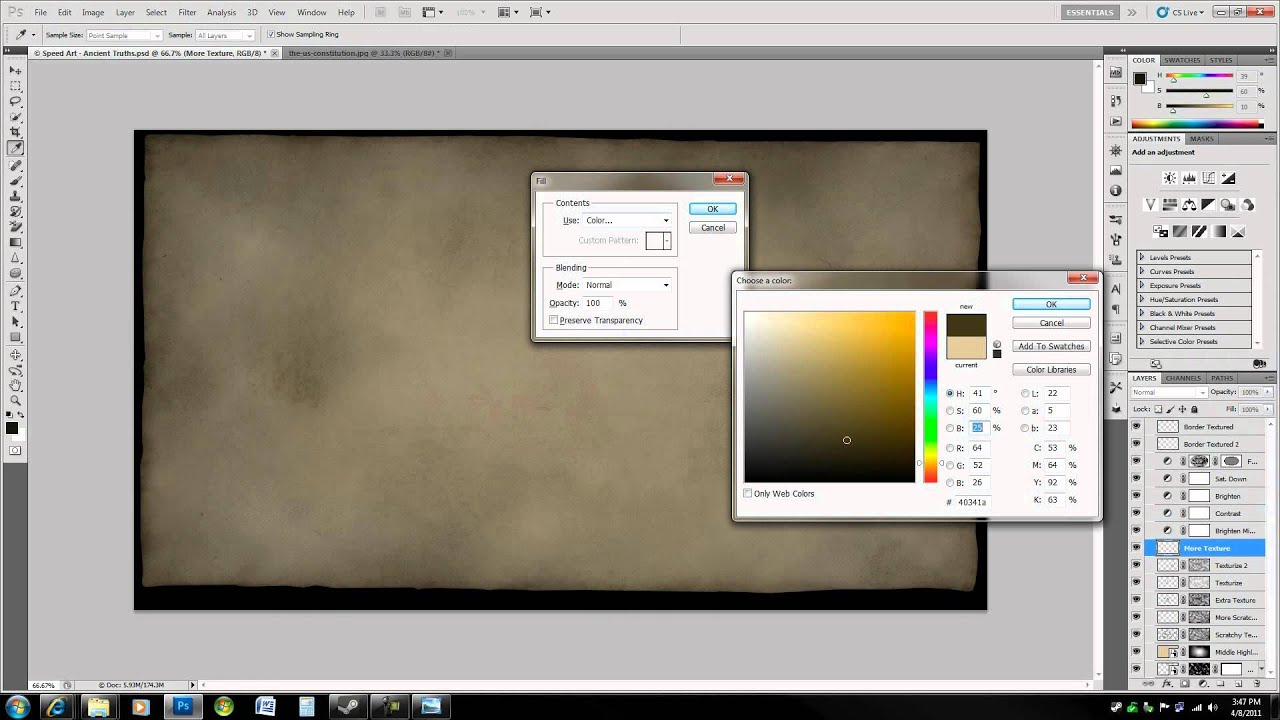Expand Levels Presets list
This screenshot has width=1280, height=720.
1142,258
